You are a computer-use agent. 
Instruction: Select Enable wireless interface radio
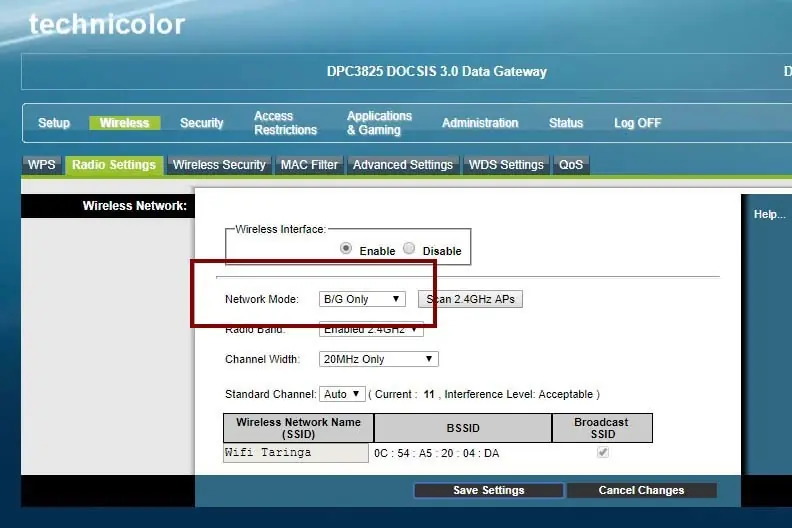346,249
